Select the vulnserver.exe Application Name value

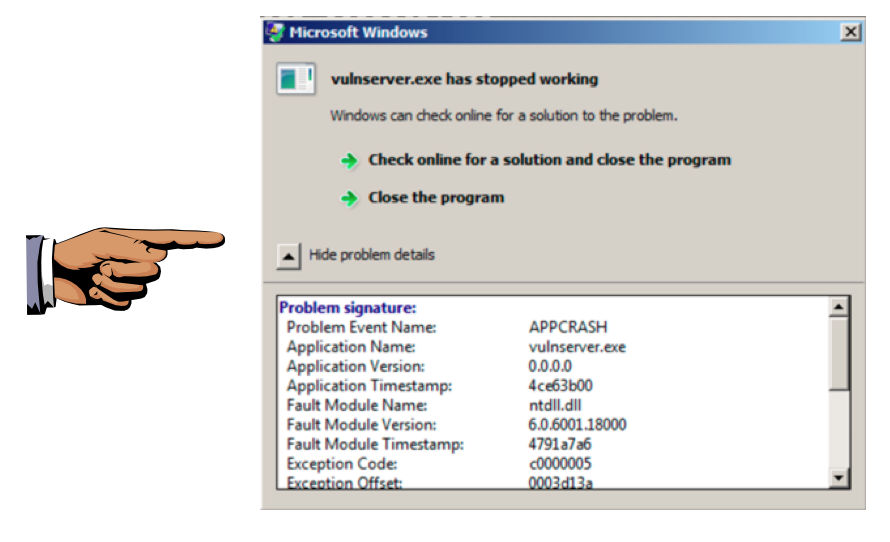(577, 347)
